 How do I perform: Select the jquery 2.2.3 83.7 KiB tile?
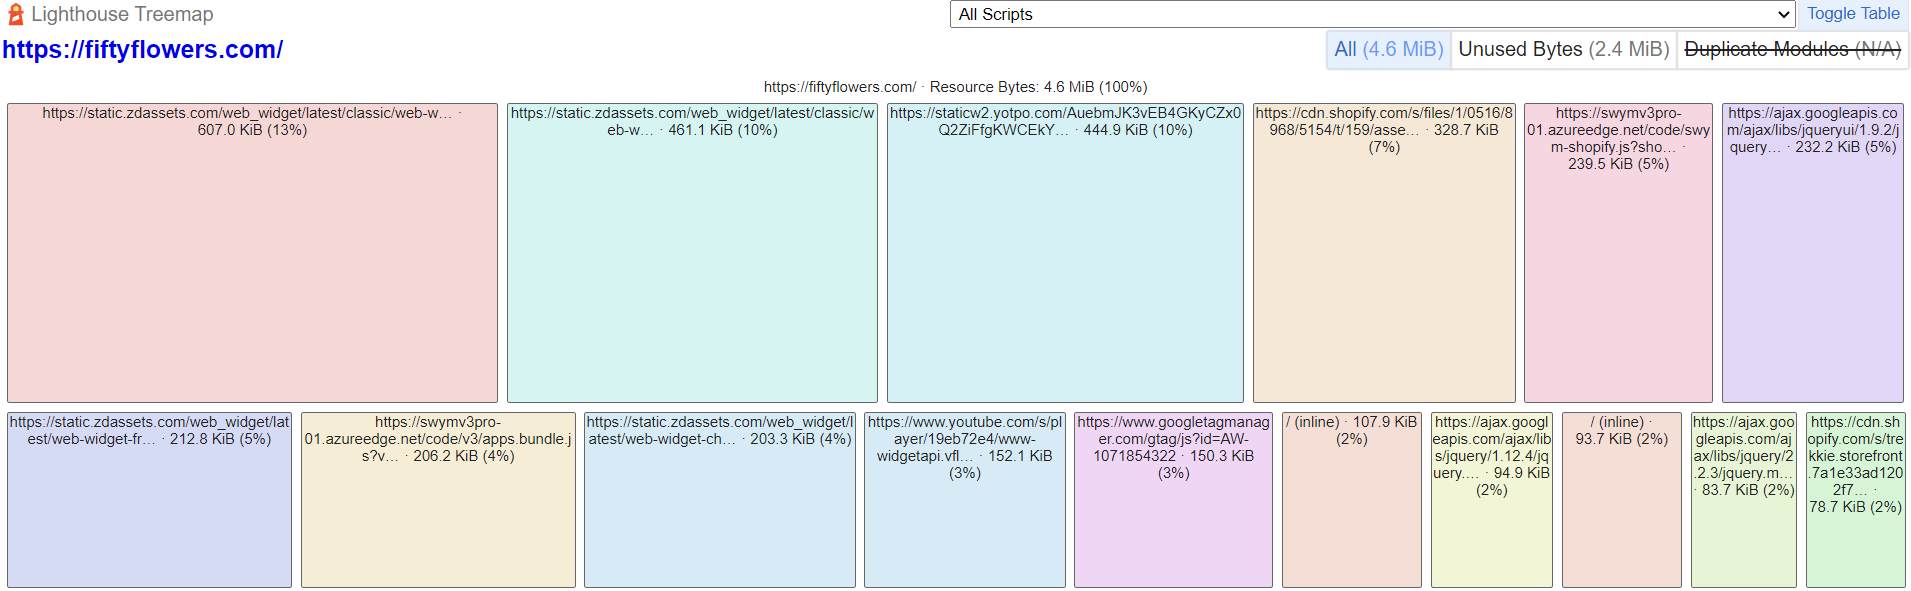(x=1744, y=500)
